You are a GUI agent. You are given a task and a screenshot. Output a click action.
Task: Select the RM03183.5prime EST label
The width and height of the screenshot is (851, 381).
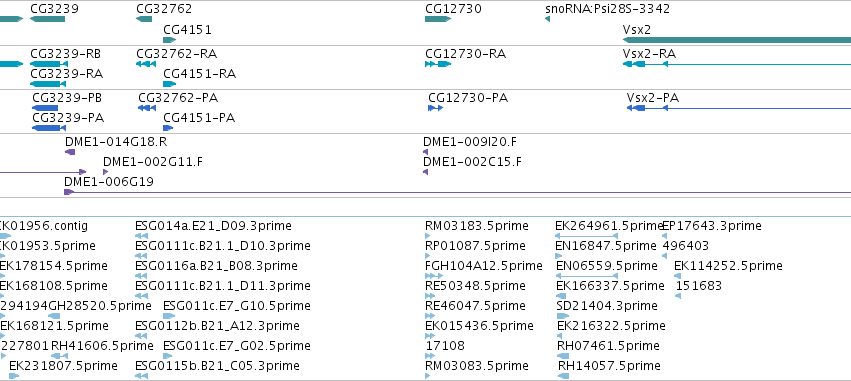click(x=477, y=225)
